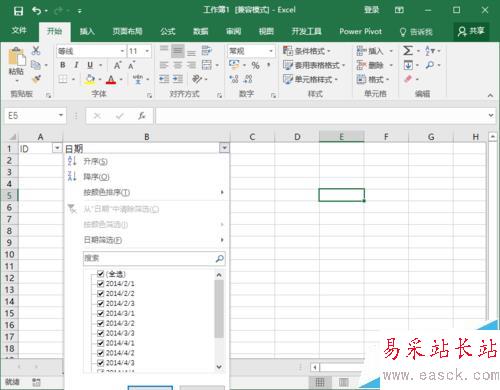Toggle Bold formatting

pyautogui.click(x=63, y=65)
